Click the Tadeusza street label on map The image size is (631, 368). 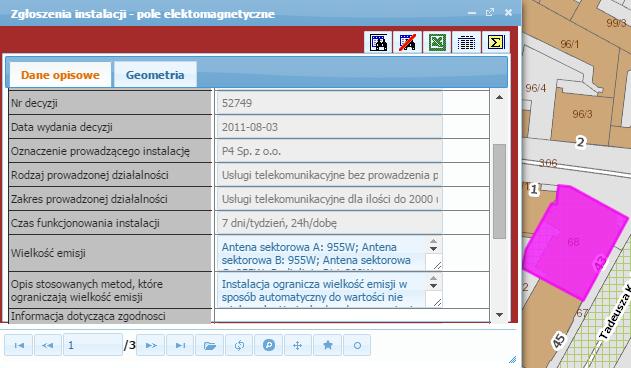[615, 312]
